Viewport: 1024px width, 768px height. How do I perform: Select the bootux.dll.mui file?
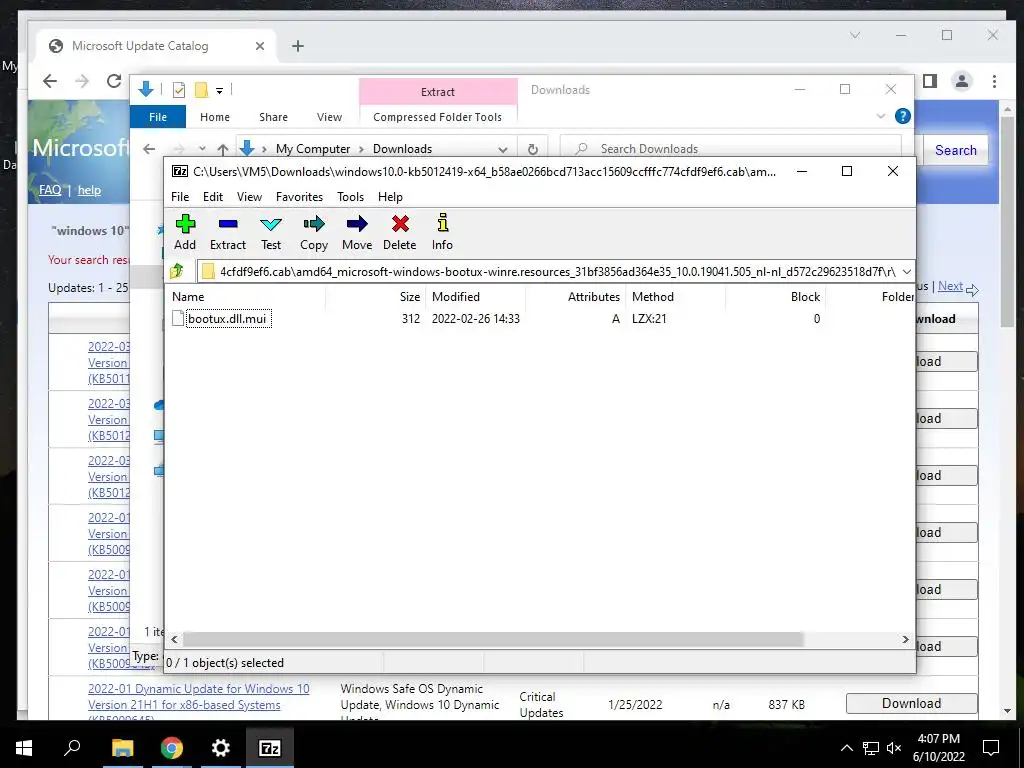coord(227,319)
